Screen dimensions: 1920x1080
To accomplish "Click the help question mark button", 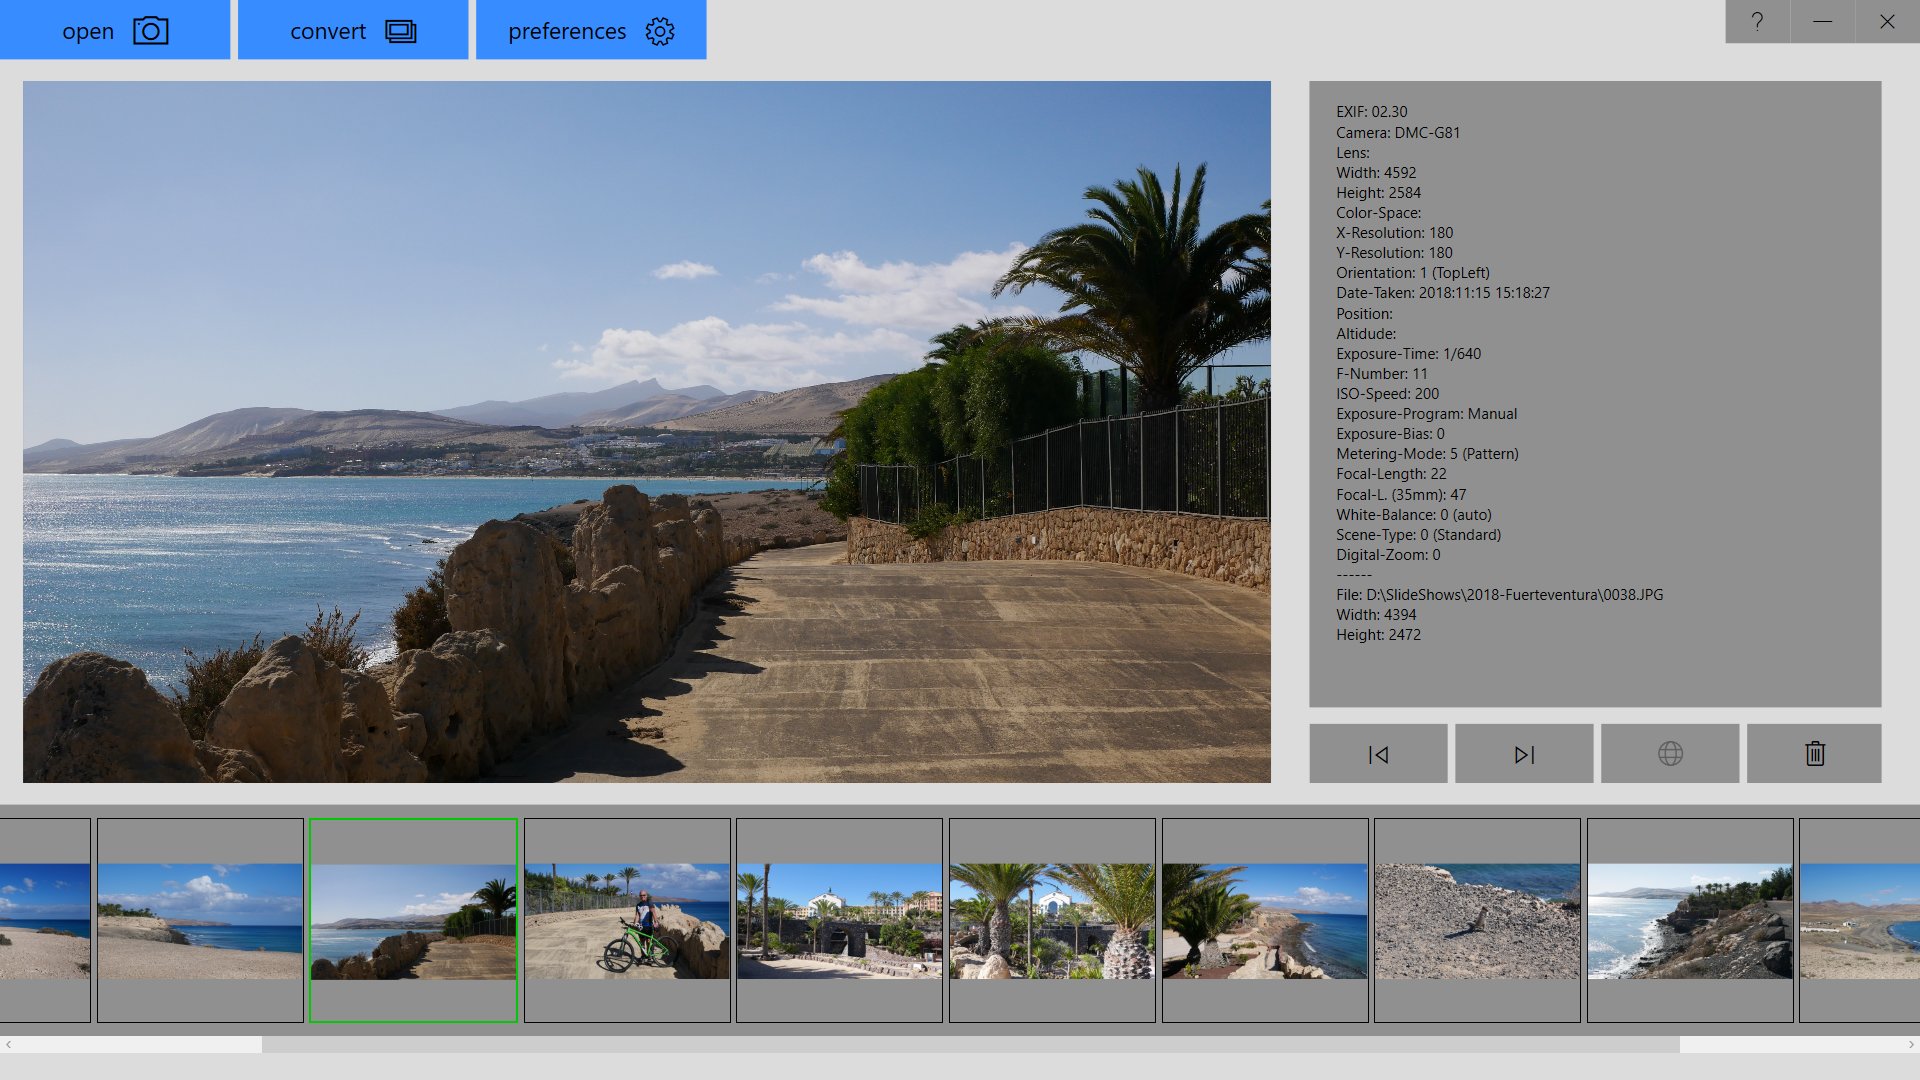I will tap(1757, 21).
